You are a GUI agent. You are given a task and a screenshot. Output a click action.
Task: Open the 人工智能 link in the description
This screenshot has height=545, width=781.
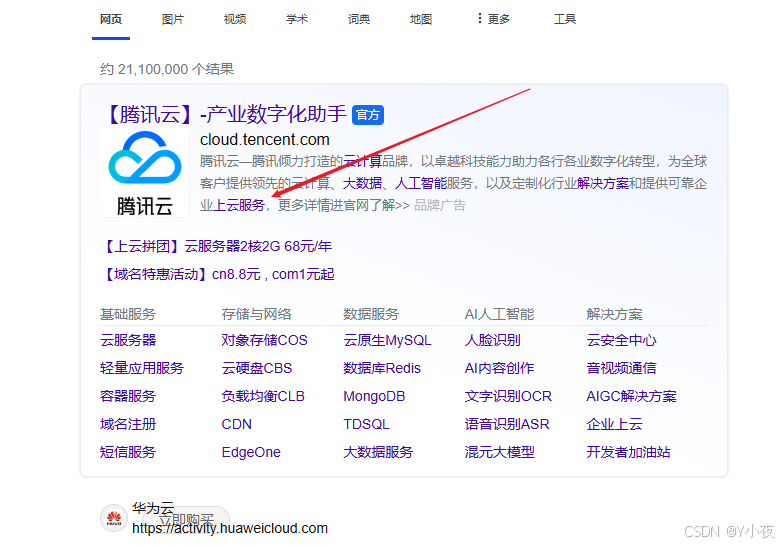coord(420,183)
